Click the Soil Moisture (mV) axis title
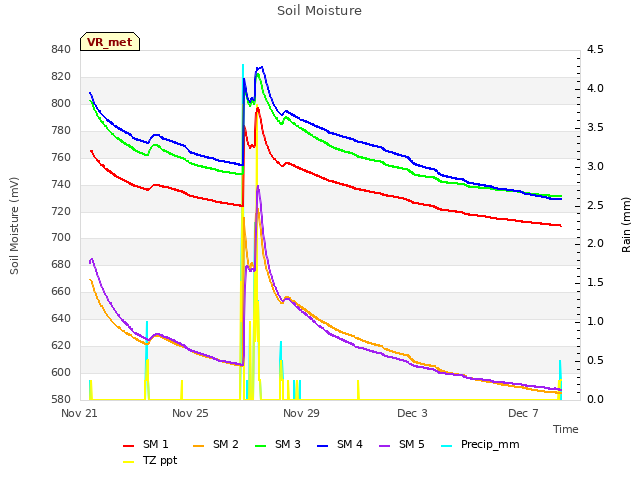Screen dimensions: 640x480 (14, 226)
